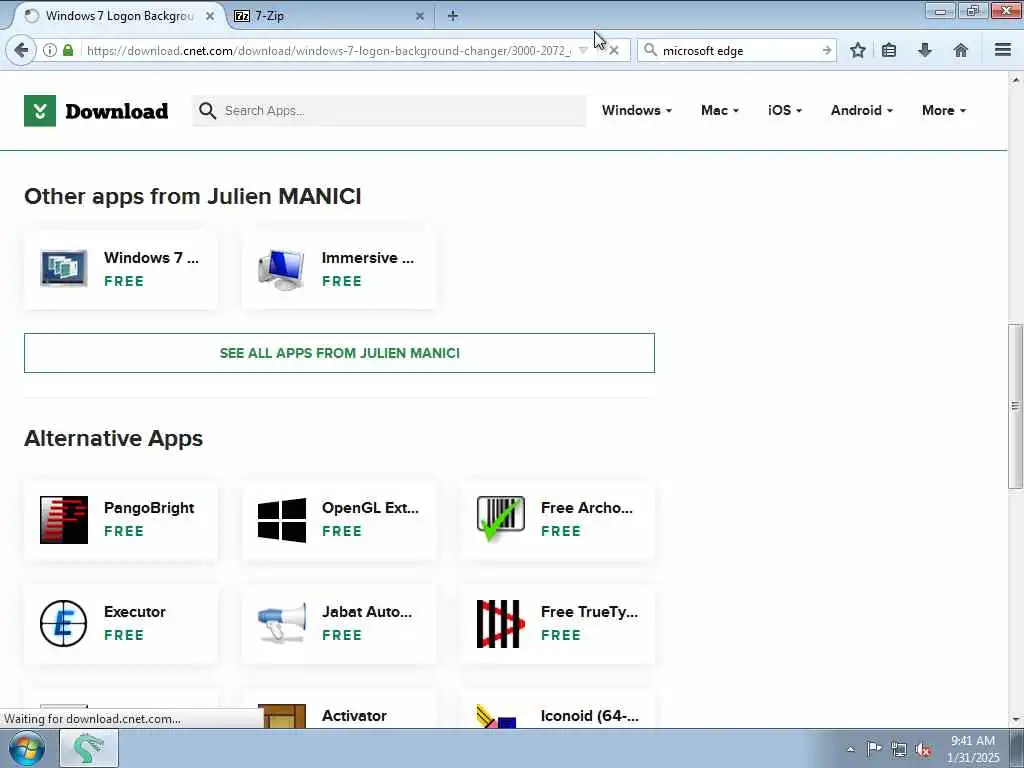1024x768 pixels.
Task: Open the bookmarks list icon
Action: click(x=889, y=50)
